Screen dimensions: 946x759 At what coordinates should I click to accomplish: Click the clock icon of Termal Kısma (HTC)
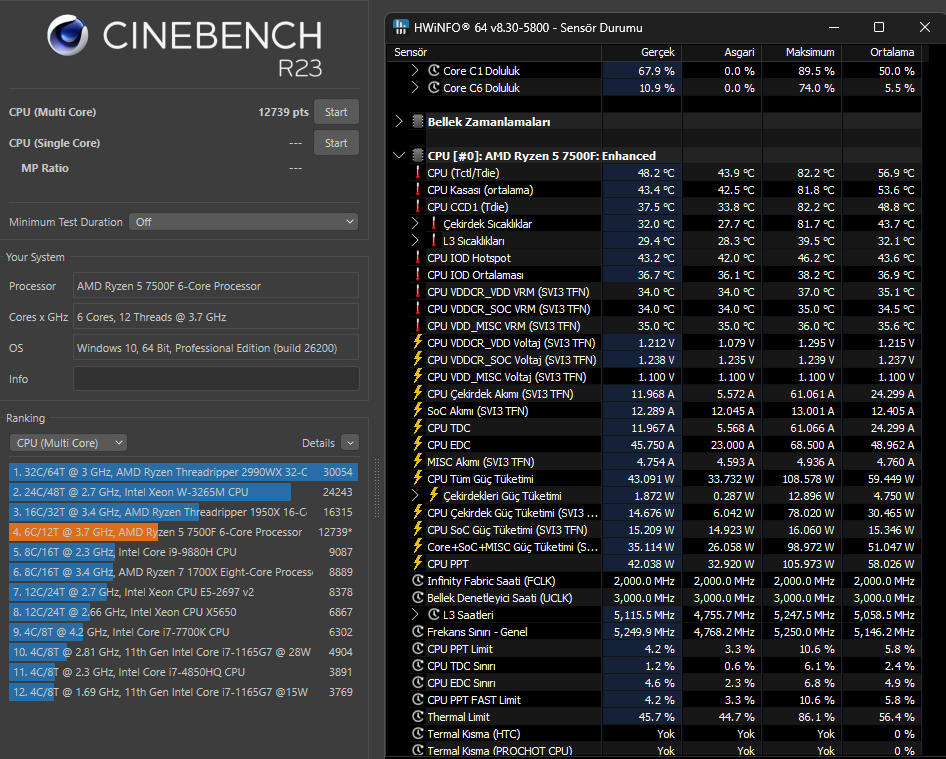(x=417, y=733)
